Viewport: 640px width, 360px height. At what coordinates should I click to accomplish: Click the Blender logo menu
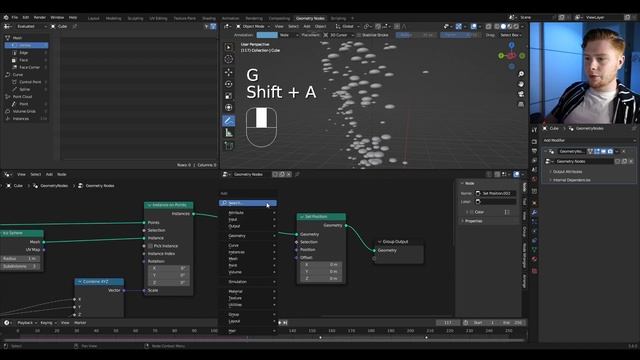[6, 18]
